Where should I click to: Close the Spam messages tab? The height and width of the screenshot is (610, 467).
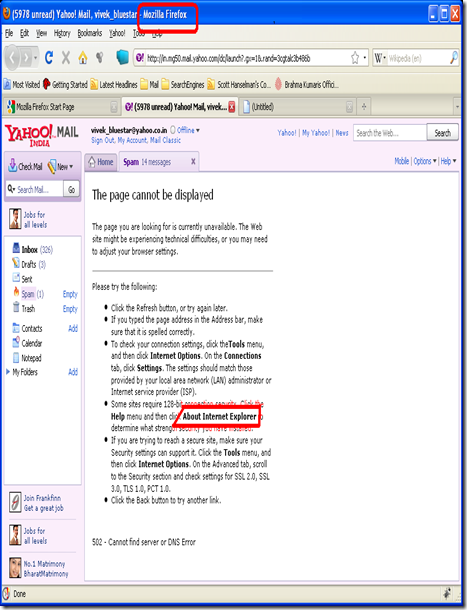tap(193, 161)
